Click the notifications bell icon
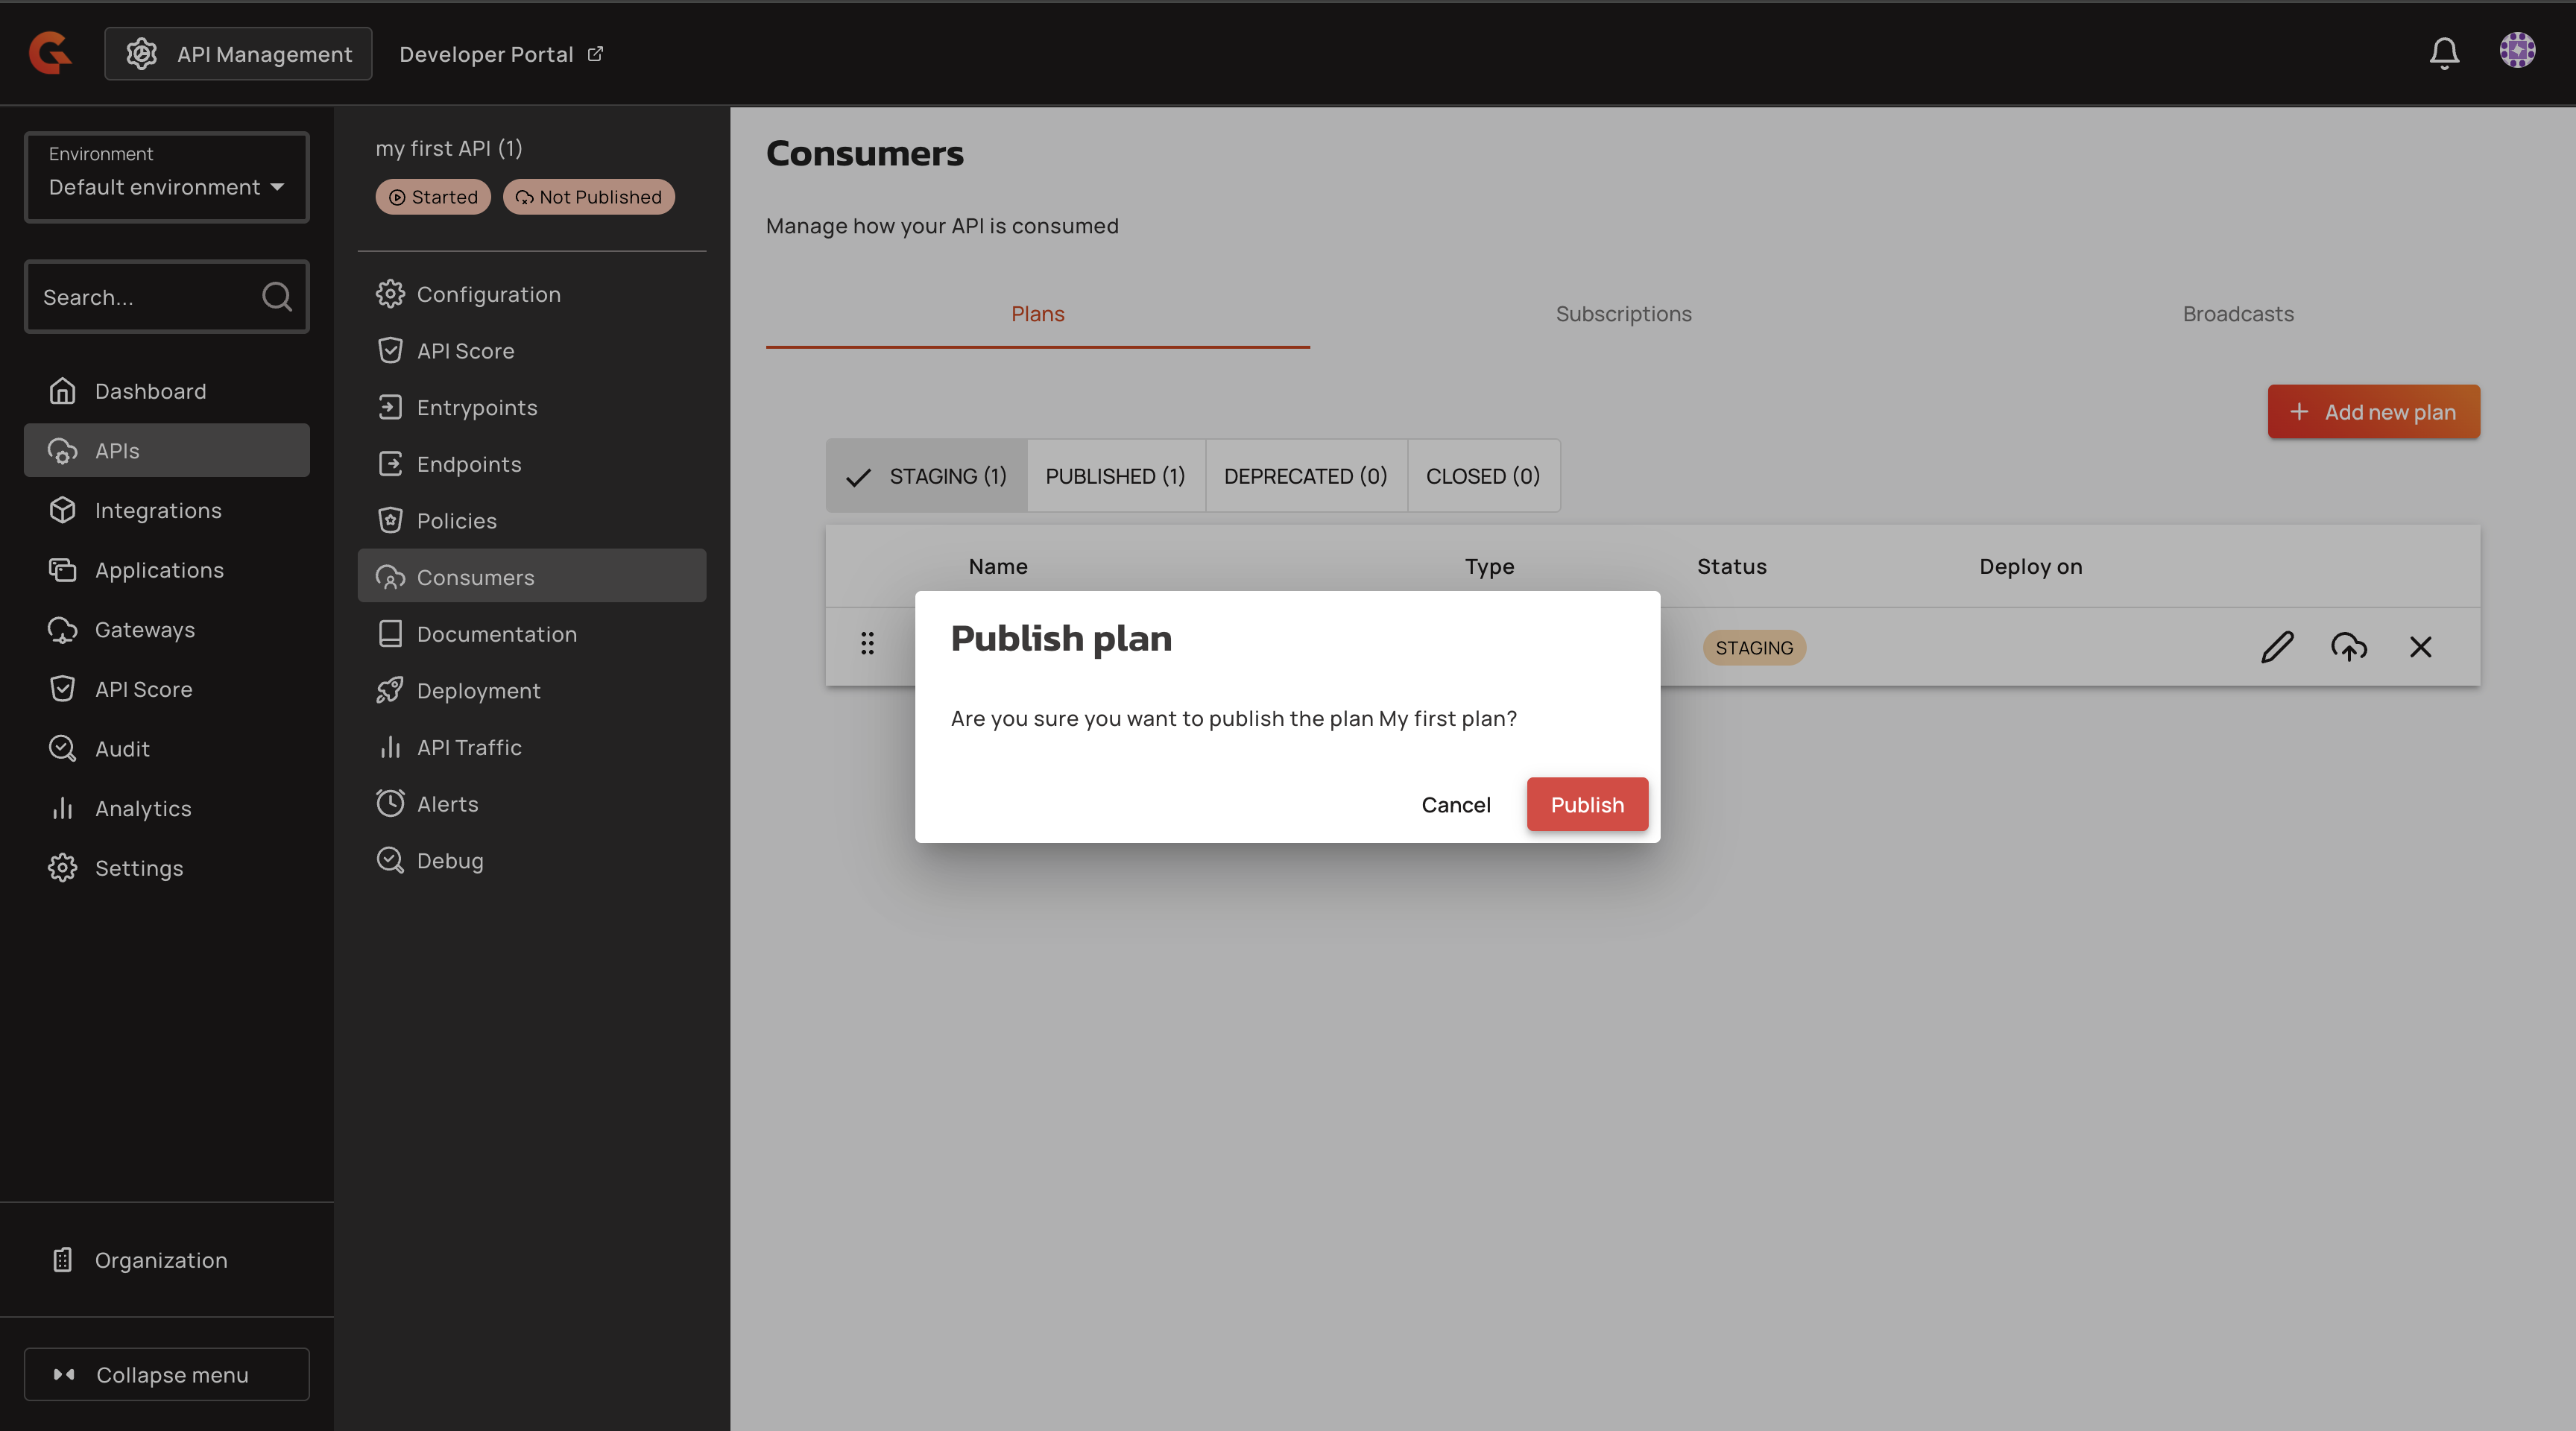2576x1431 pixels. click(x=2444, y=53)
